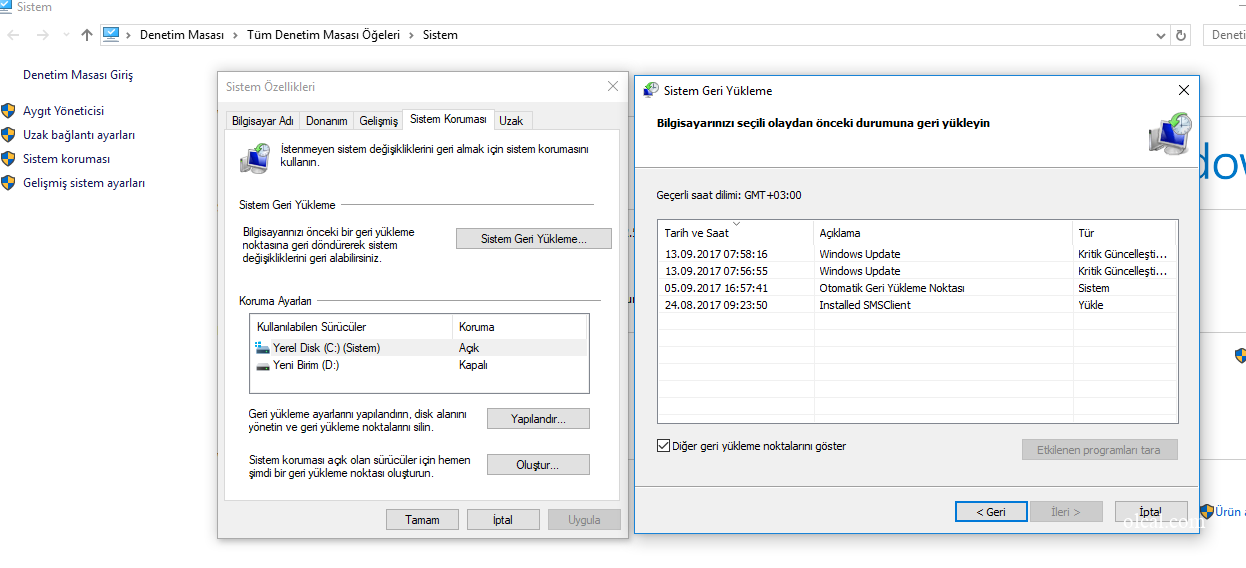Select Yeni Birim (D:) drive row
The image size is (1246, 568).
[x=419, y=365]
